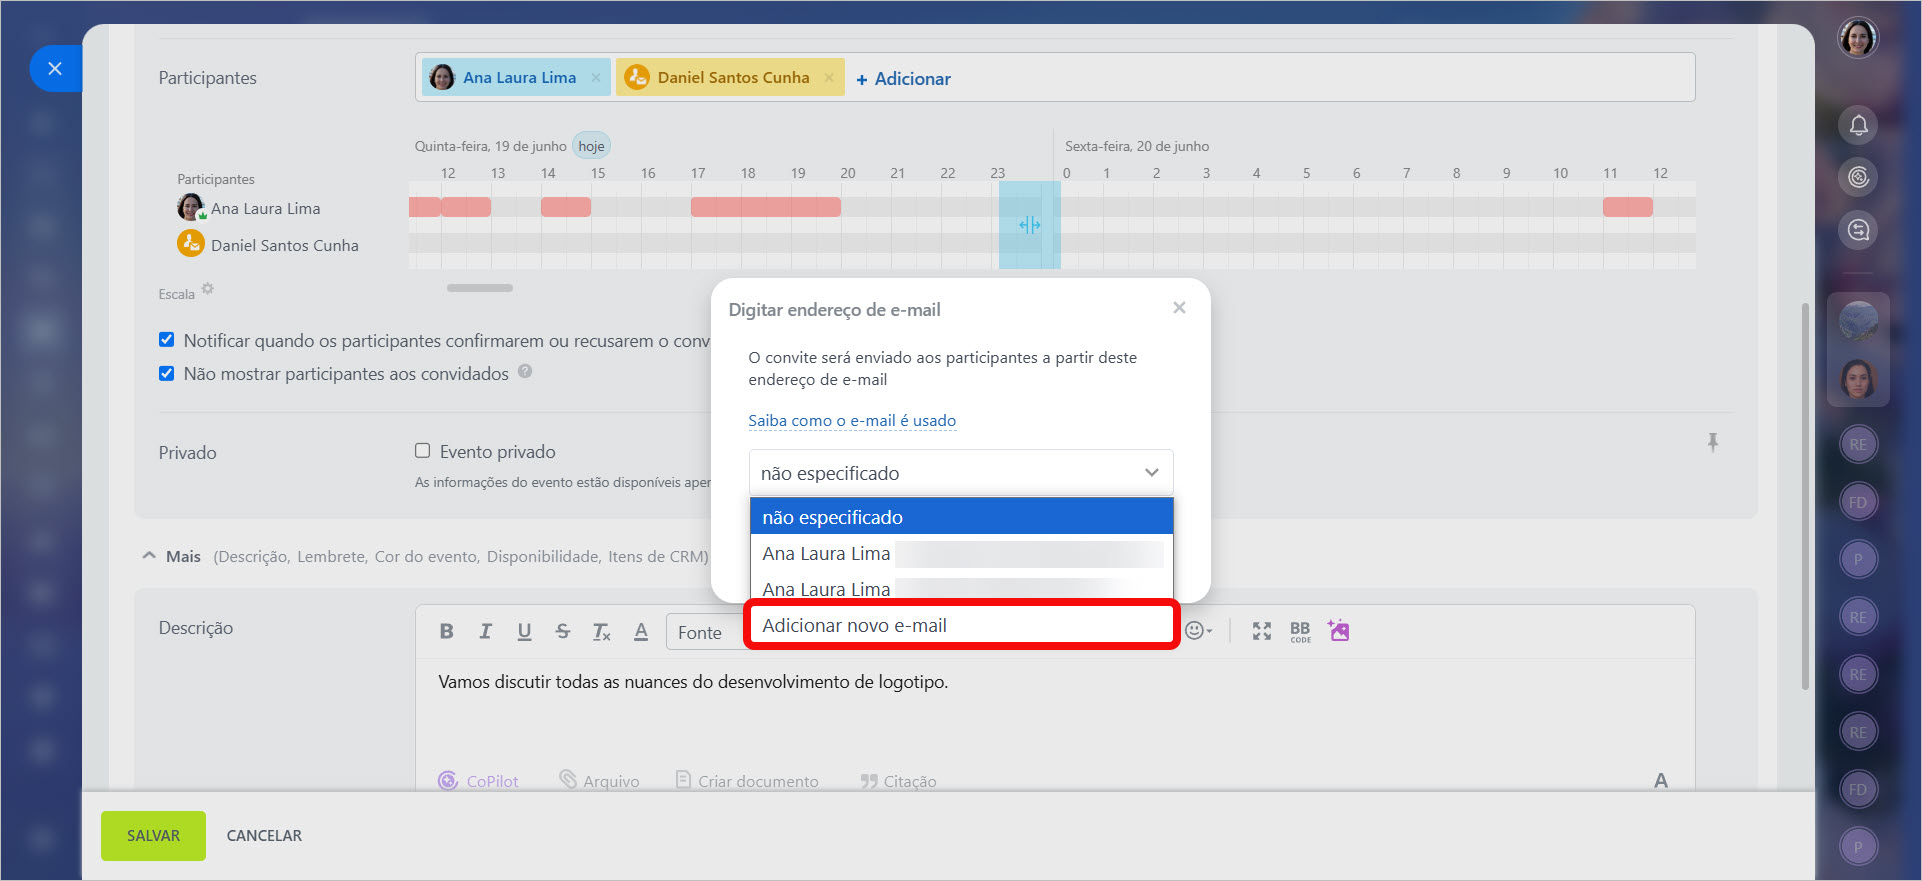Open the emoji smiley picker

pos(1198,630)
